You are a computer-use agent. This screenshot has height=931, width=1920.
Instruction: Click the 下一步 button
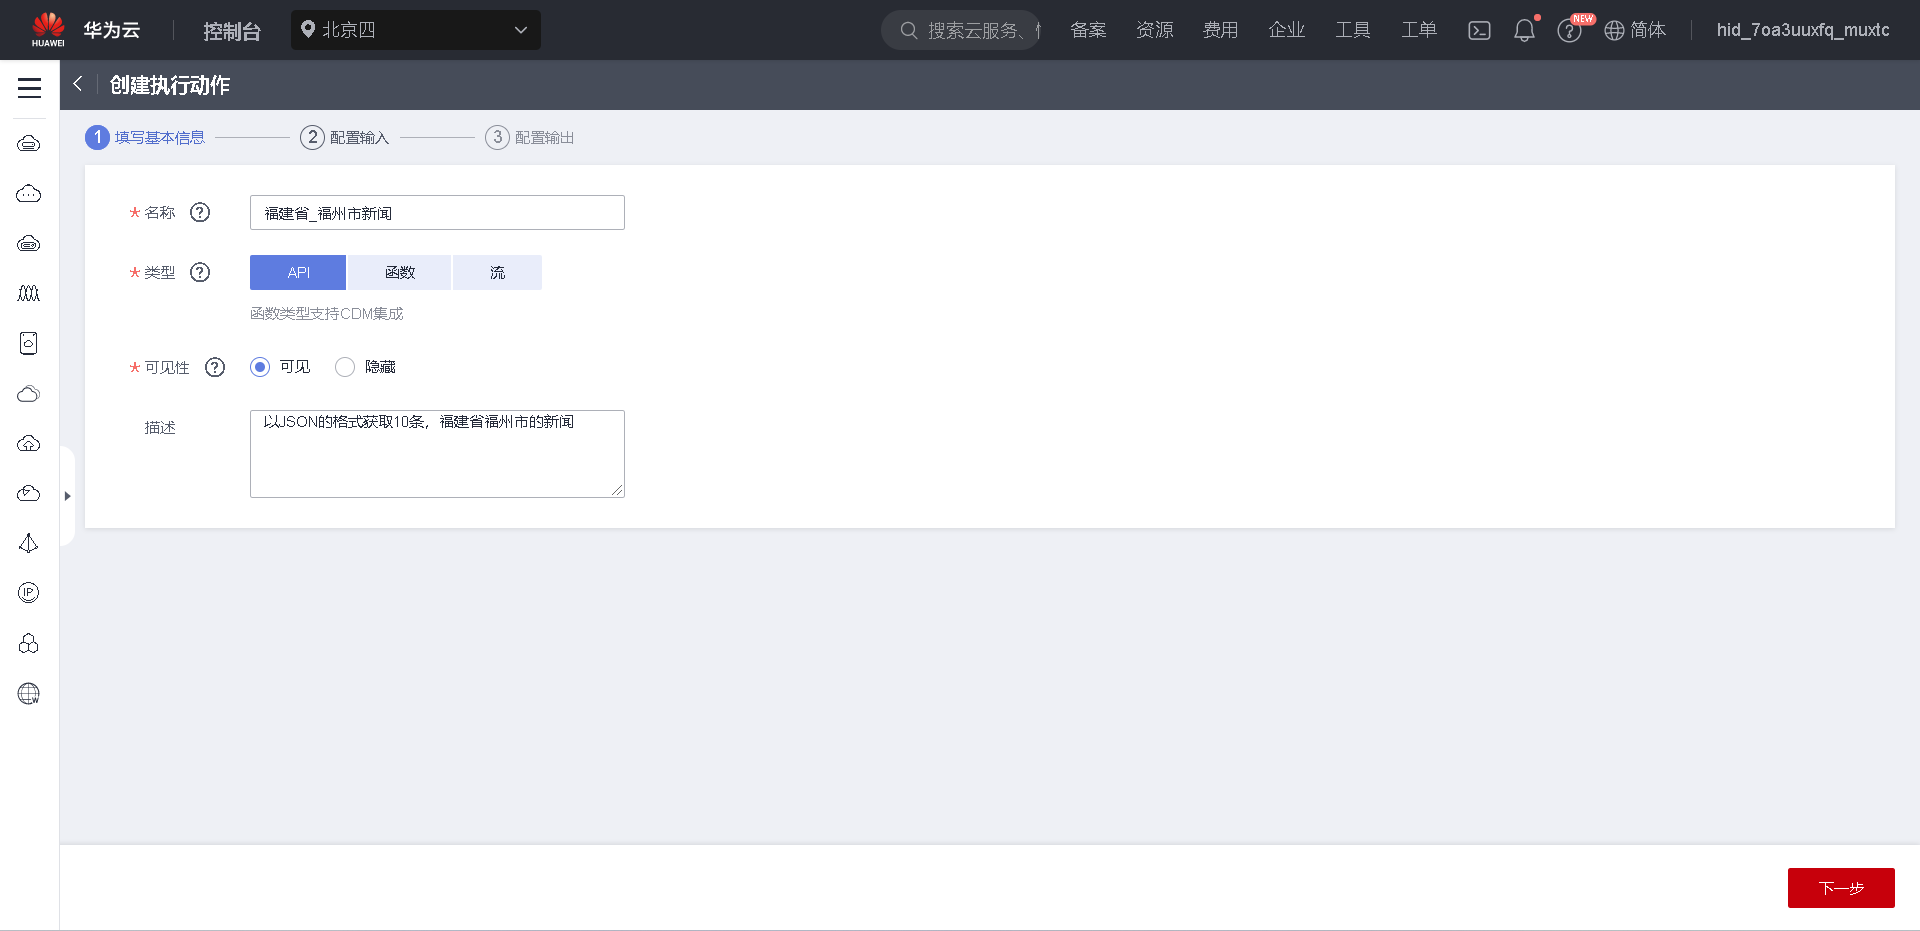tap(1841, 888)
